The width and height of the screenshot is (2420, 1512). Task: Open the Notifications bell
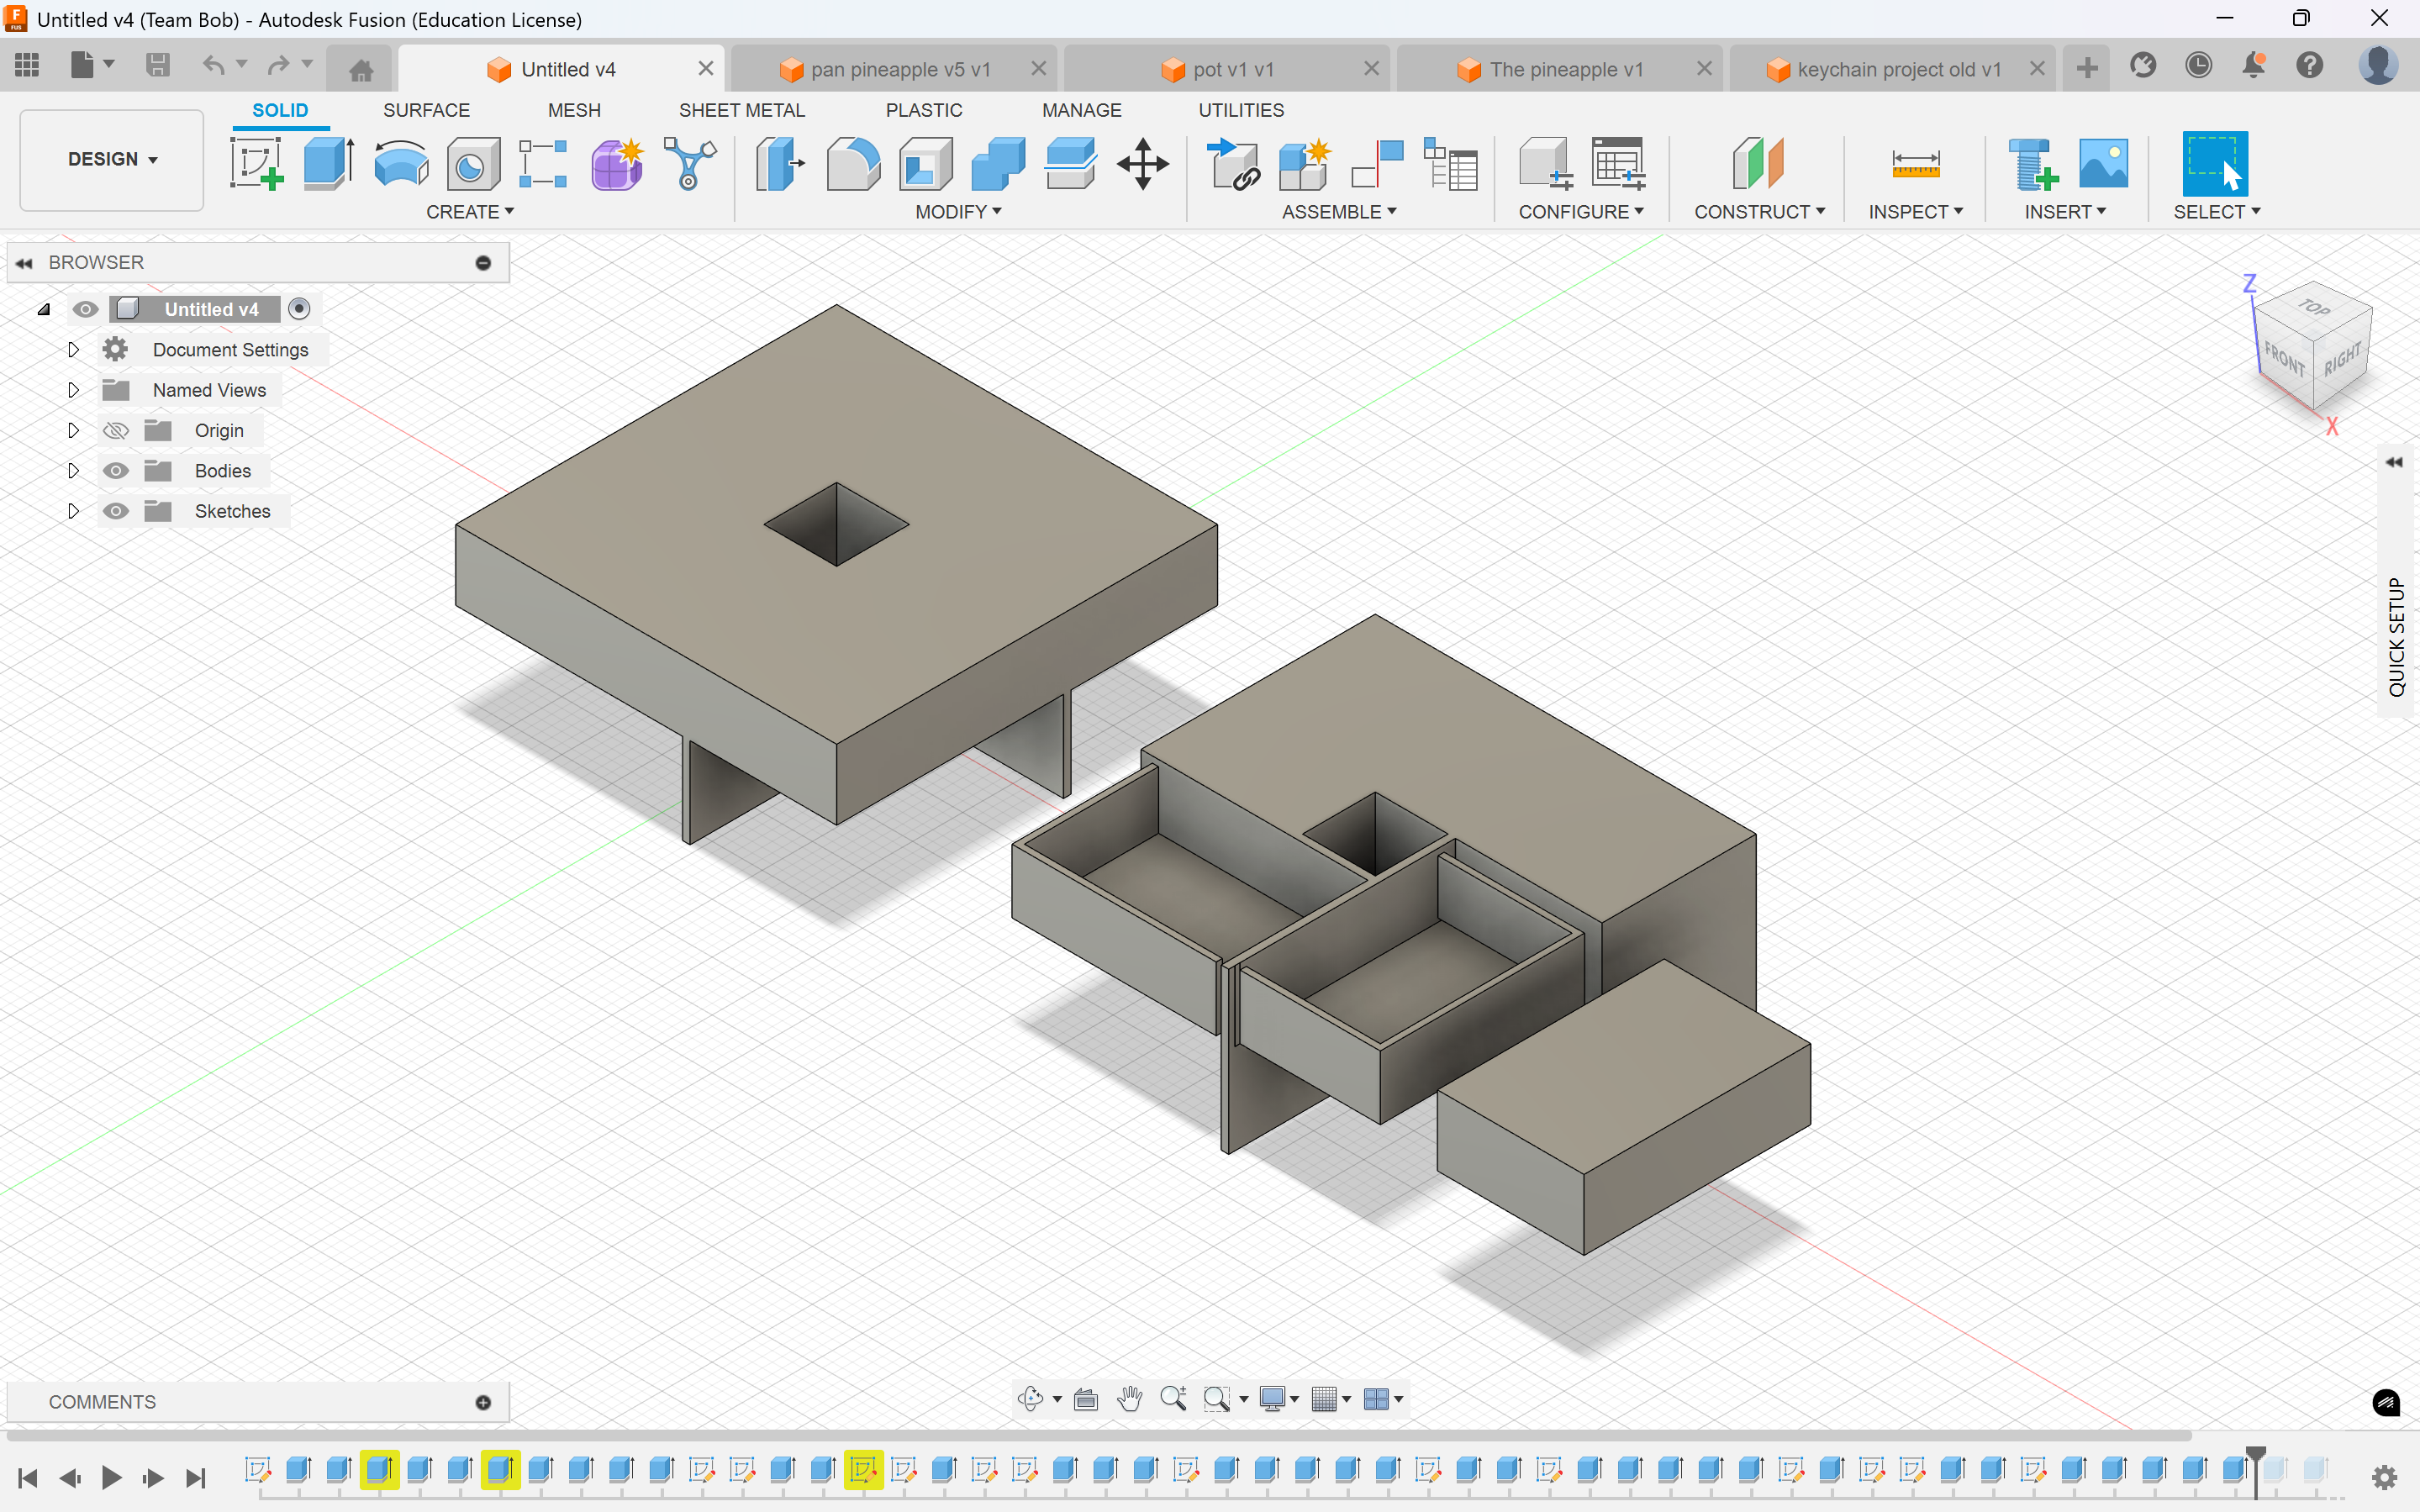2253,66
